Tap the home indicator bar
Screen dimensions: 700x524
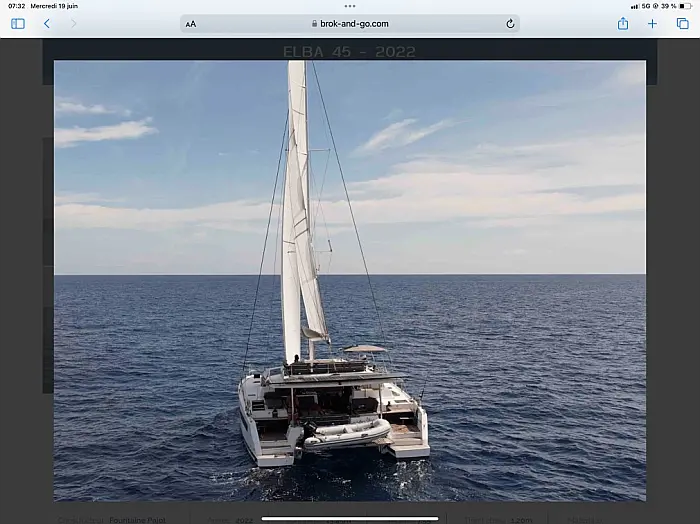tap(350, 519)
